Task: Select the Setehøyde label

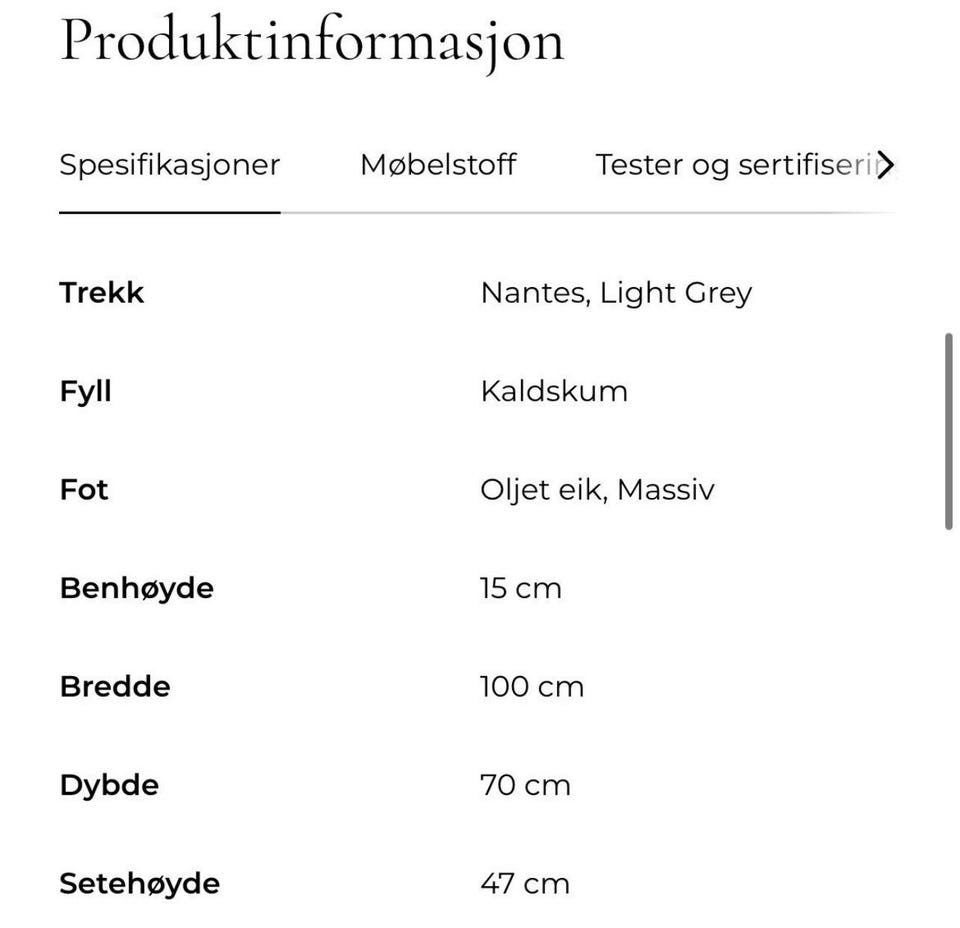Action: click(x=139, y=883)
